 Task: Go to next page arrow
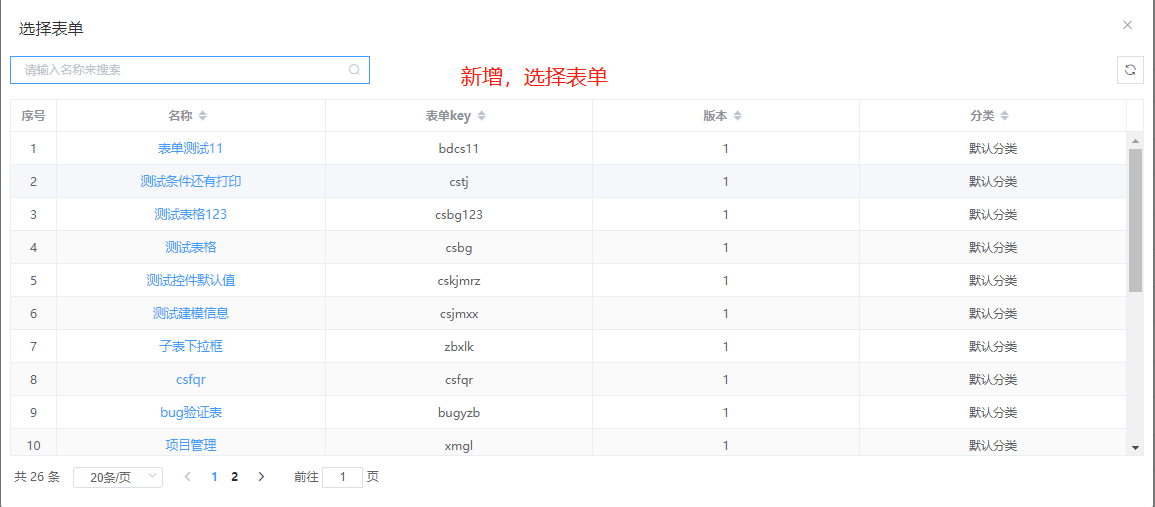(262, 477)
